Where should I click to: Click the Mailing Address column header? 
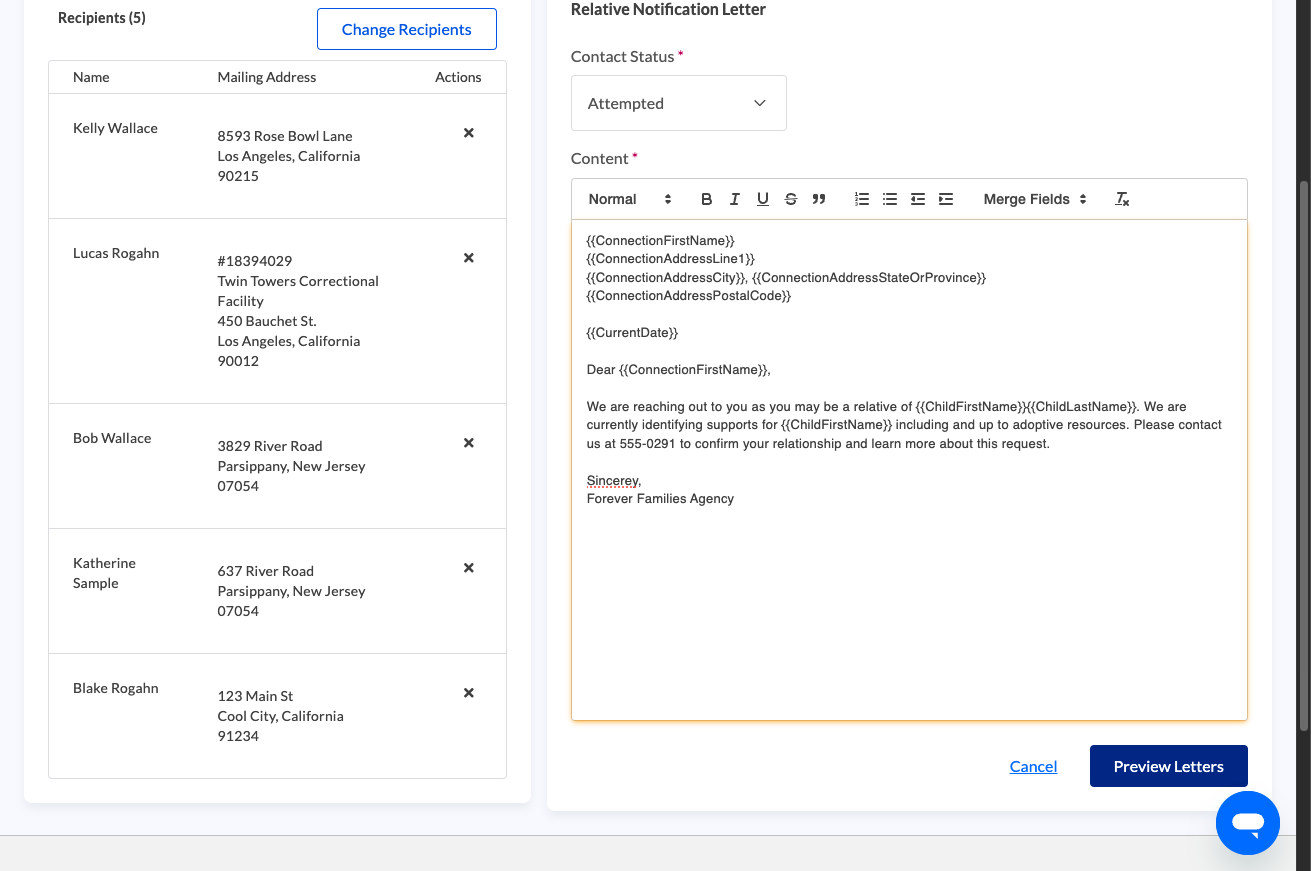point(267,77)
